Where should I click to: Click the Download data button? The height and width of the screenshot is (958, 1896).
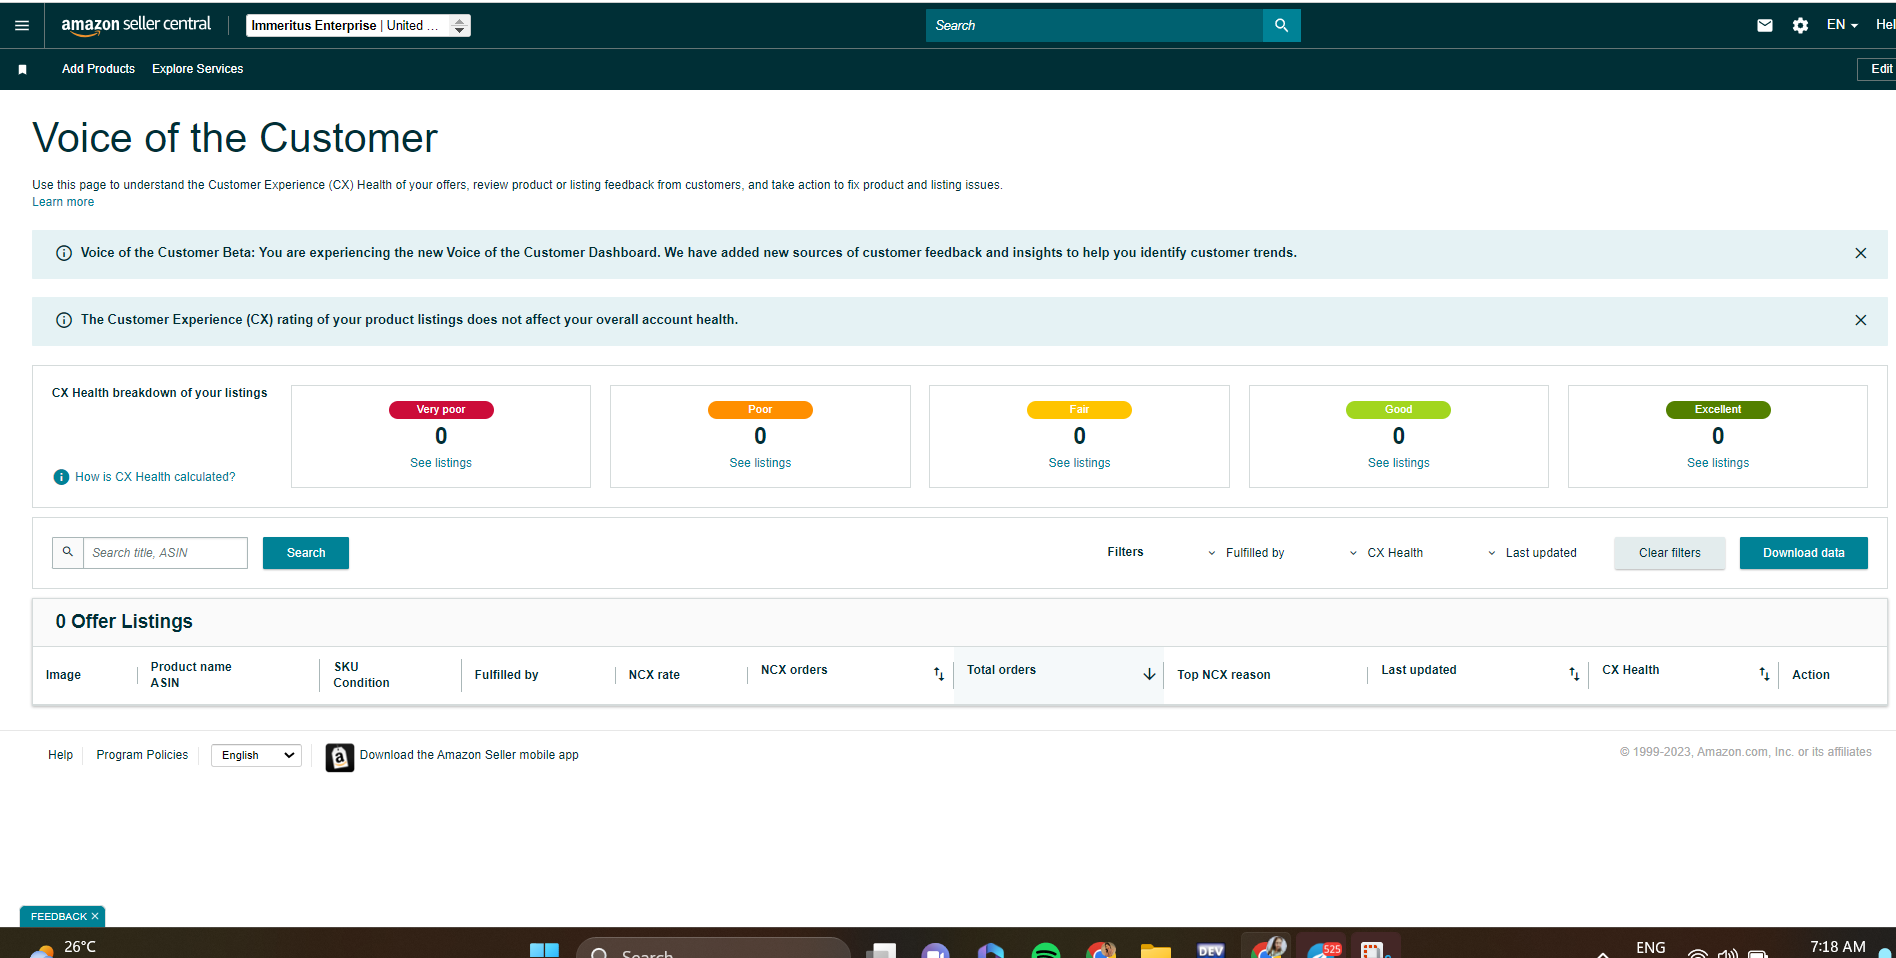(1803, 553)
